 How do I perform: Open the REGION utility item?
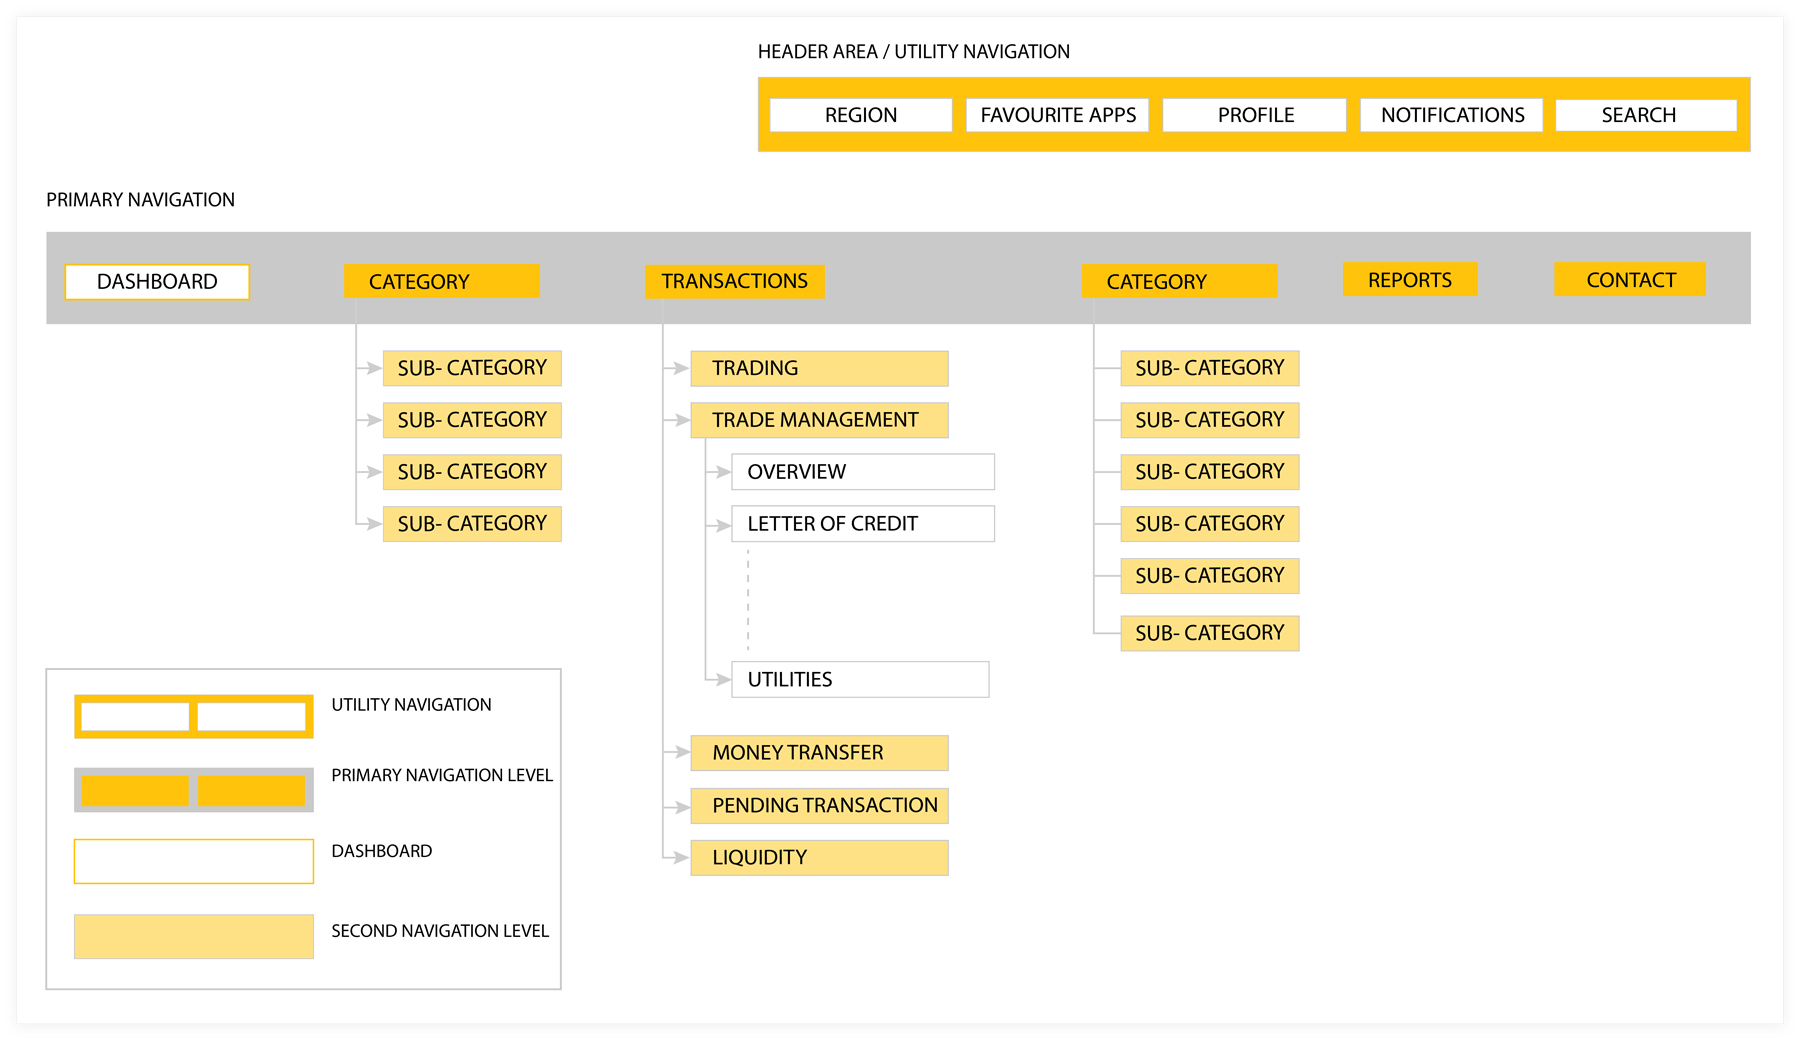(x=861, y=115)
